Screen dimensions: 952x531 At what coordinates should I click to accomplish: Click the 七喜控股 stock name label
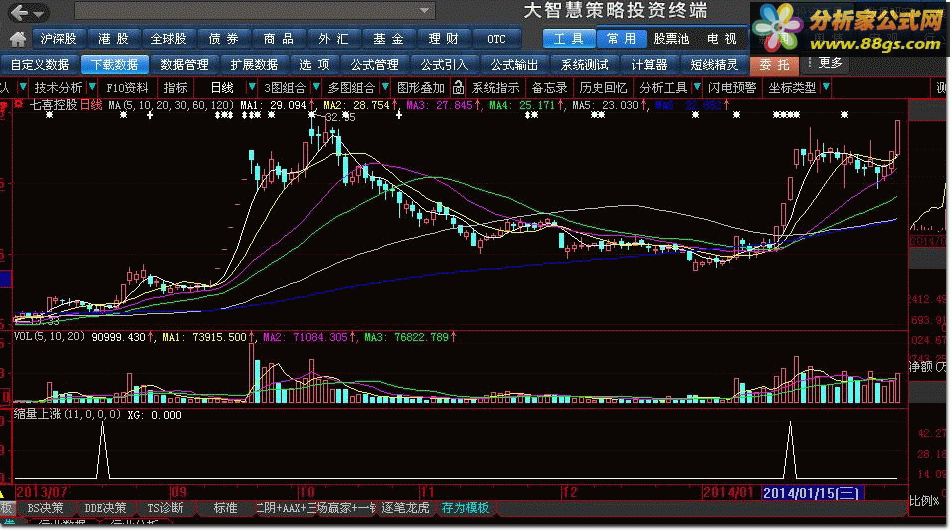click(x=53, y=105)
